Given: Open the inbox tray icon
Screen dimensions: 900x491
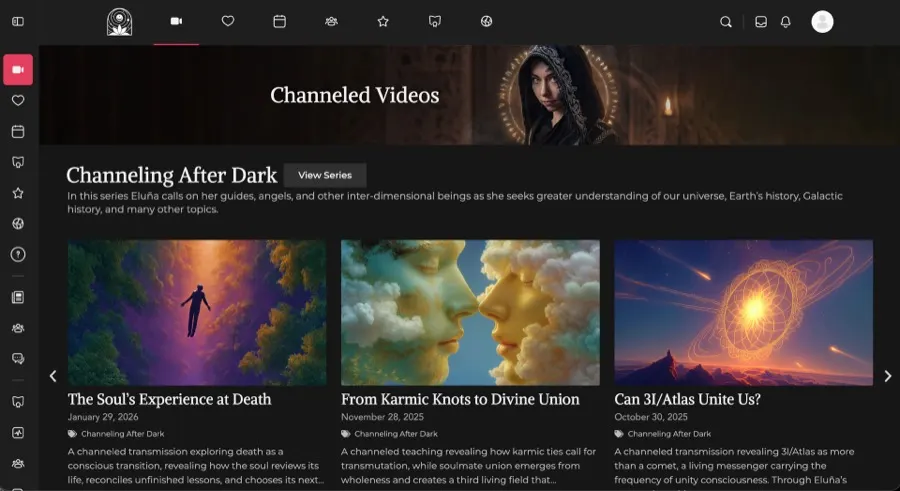Looking at the screenshot, I should click(761, 22).
